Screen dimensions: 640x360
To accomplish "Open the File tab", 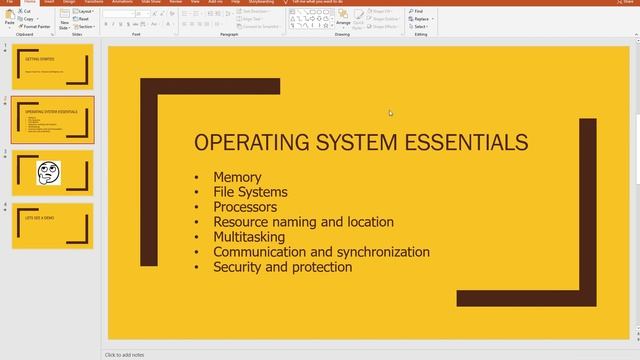I will [9, 2].
